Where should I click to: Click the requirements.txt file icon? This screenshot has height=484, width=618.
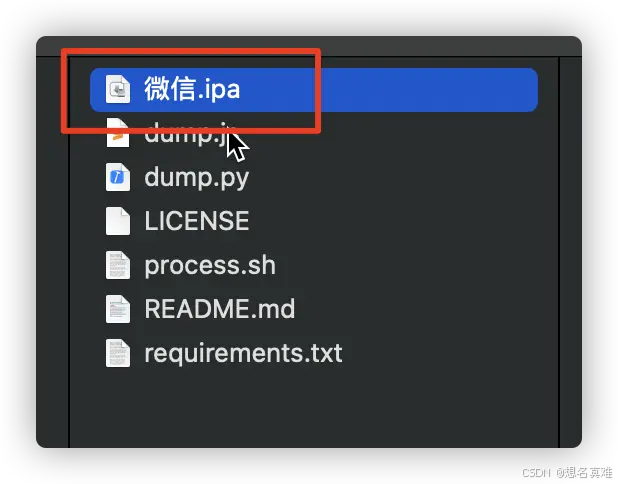coord(118,353)
